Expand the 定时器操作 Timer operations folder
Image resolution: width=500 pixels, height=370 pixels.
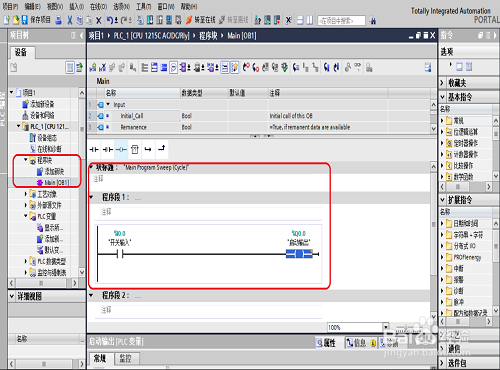click(x=442, y=143)
